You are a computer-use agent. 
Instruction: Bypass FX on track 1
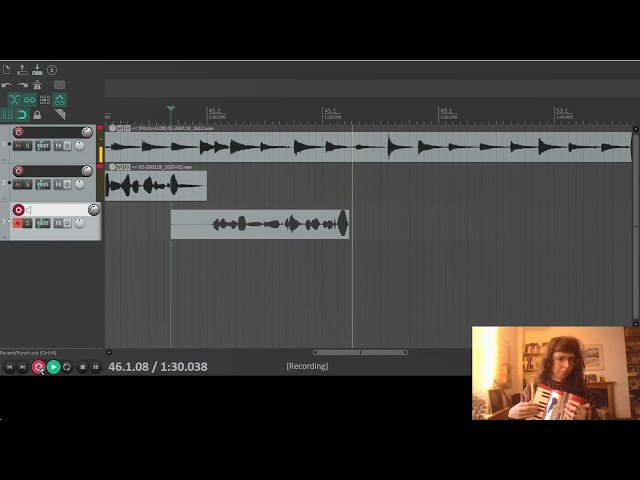67,146
